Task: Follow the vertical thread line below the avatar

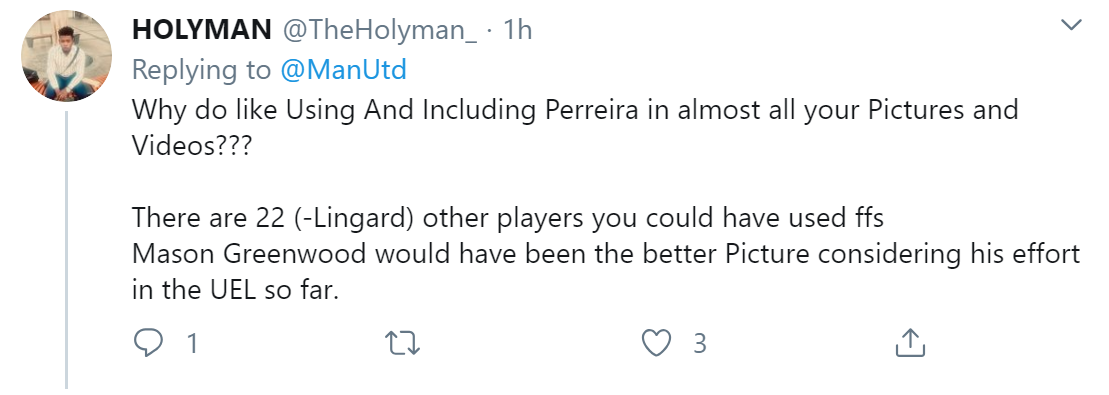Action: (x=66, y=250)
